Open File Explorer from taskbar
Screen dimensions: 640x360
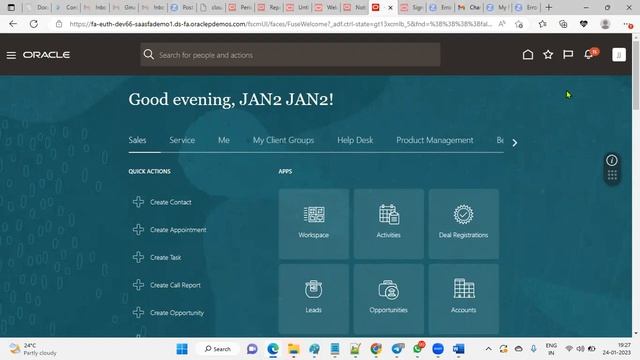point(293,349)
